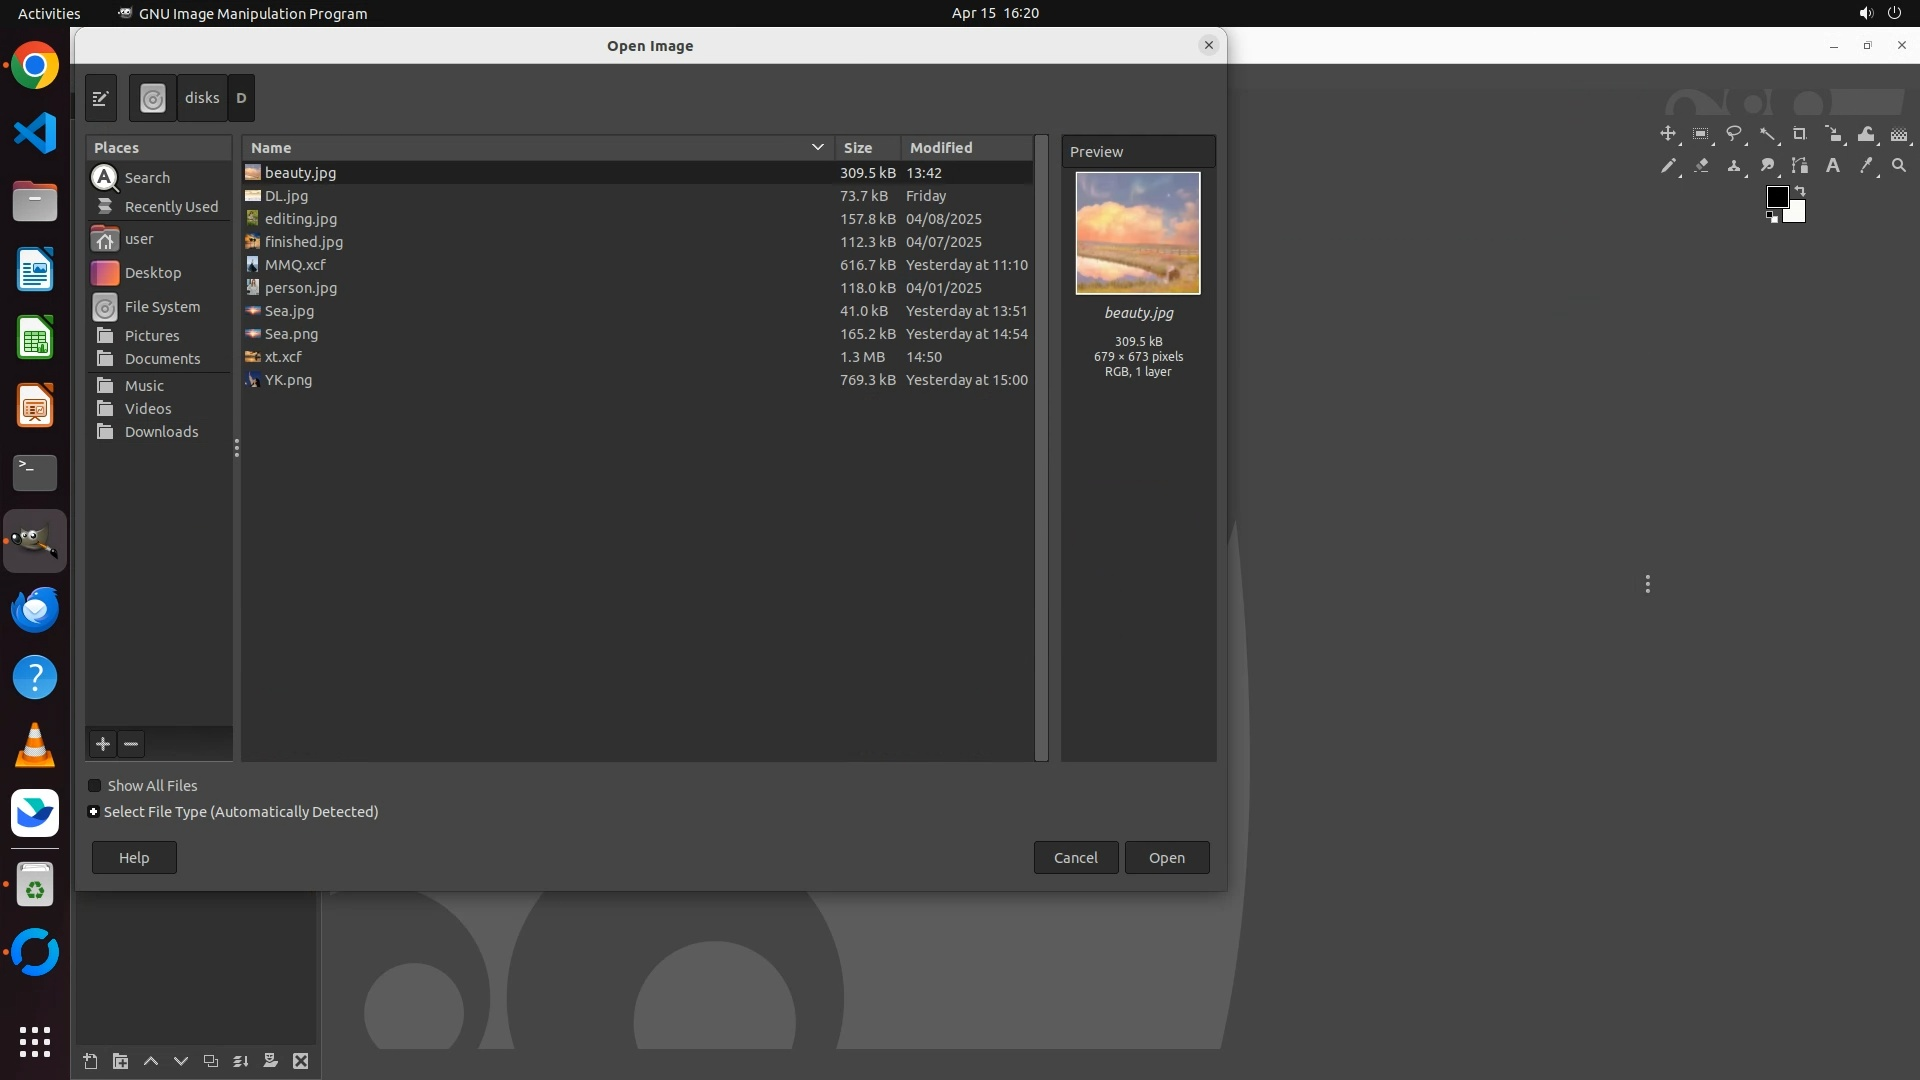Open the Pictures place in sidebar
This screenshot has height=1080, width=1920.
tap(152, 336)
